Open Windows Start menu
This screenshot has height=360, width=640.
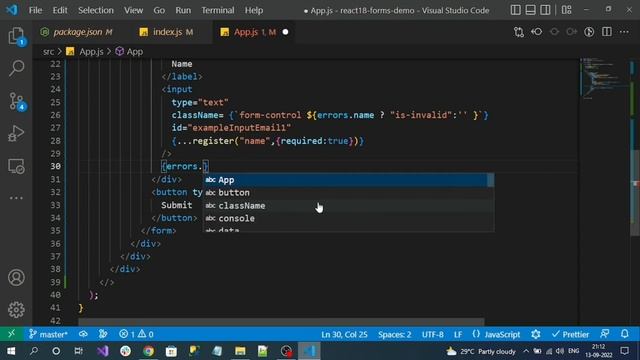pyautogui.click(x=11, y=351)
